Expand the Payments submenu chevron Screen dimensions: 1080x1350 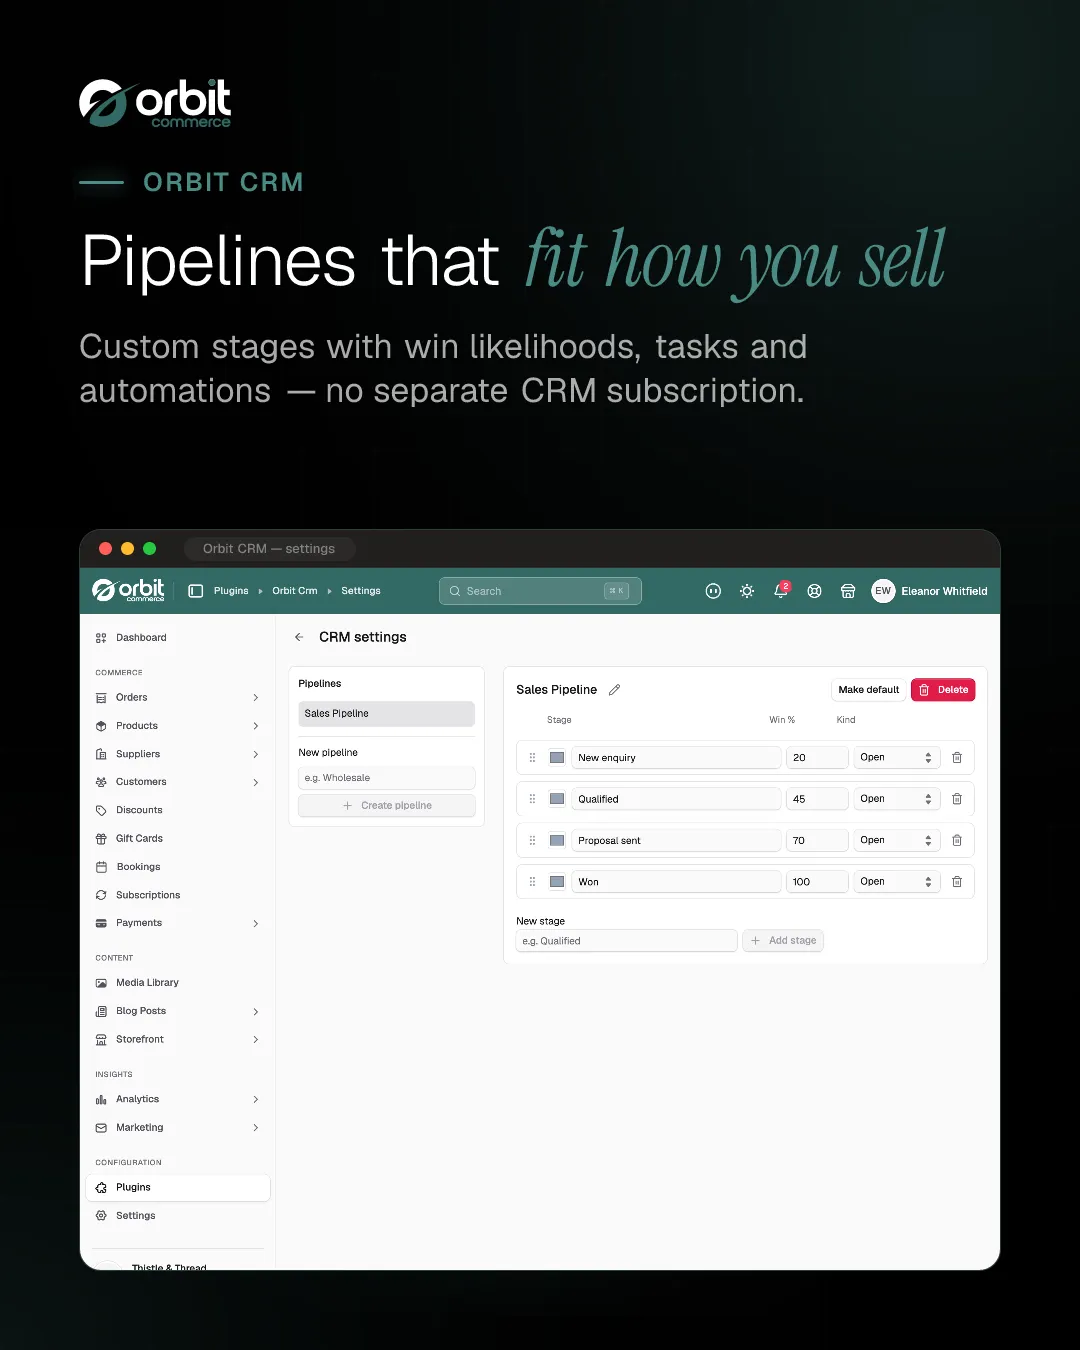pyautogui.click(x=256, y=923)
